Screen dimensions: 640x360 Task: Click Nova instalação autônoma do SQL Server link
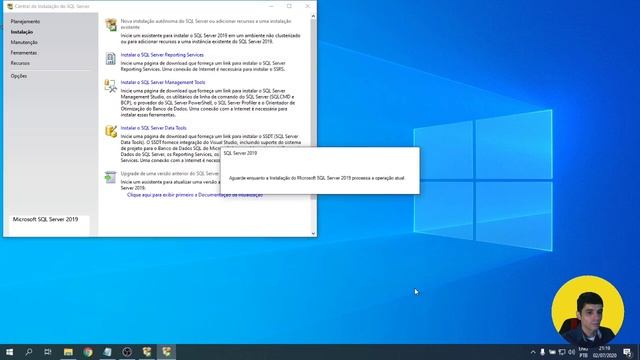pyautogui.click(x=206, y=24)
